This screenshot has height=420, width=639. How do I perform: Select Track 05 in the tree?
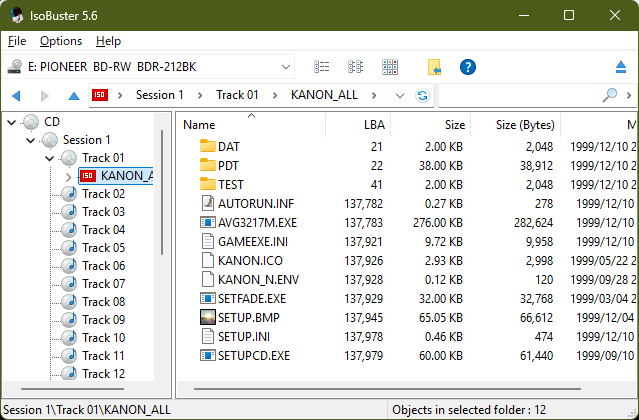point(104,248)
